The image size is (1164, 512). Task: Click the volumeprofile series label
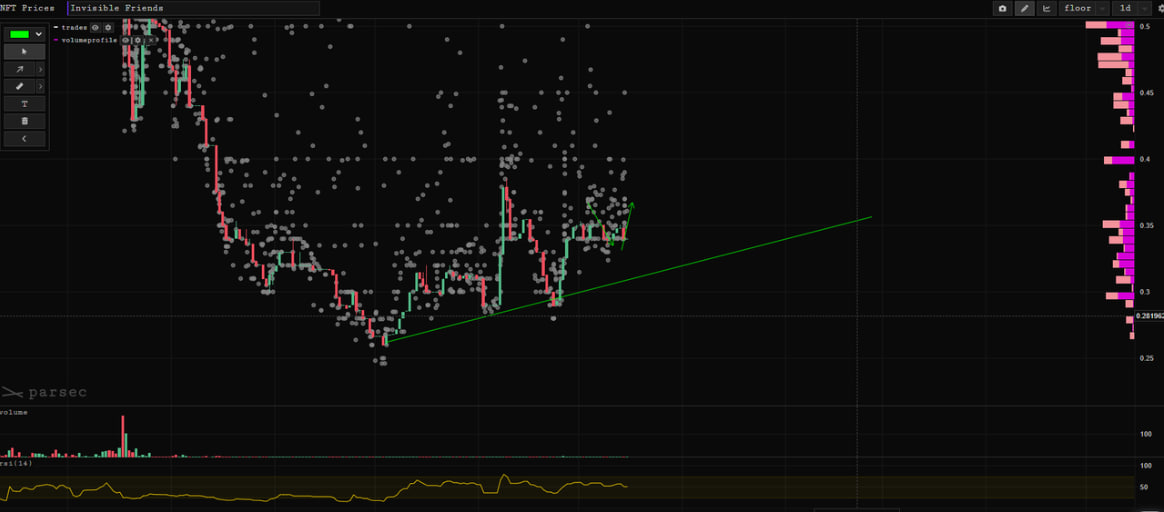pos(89,40)
